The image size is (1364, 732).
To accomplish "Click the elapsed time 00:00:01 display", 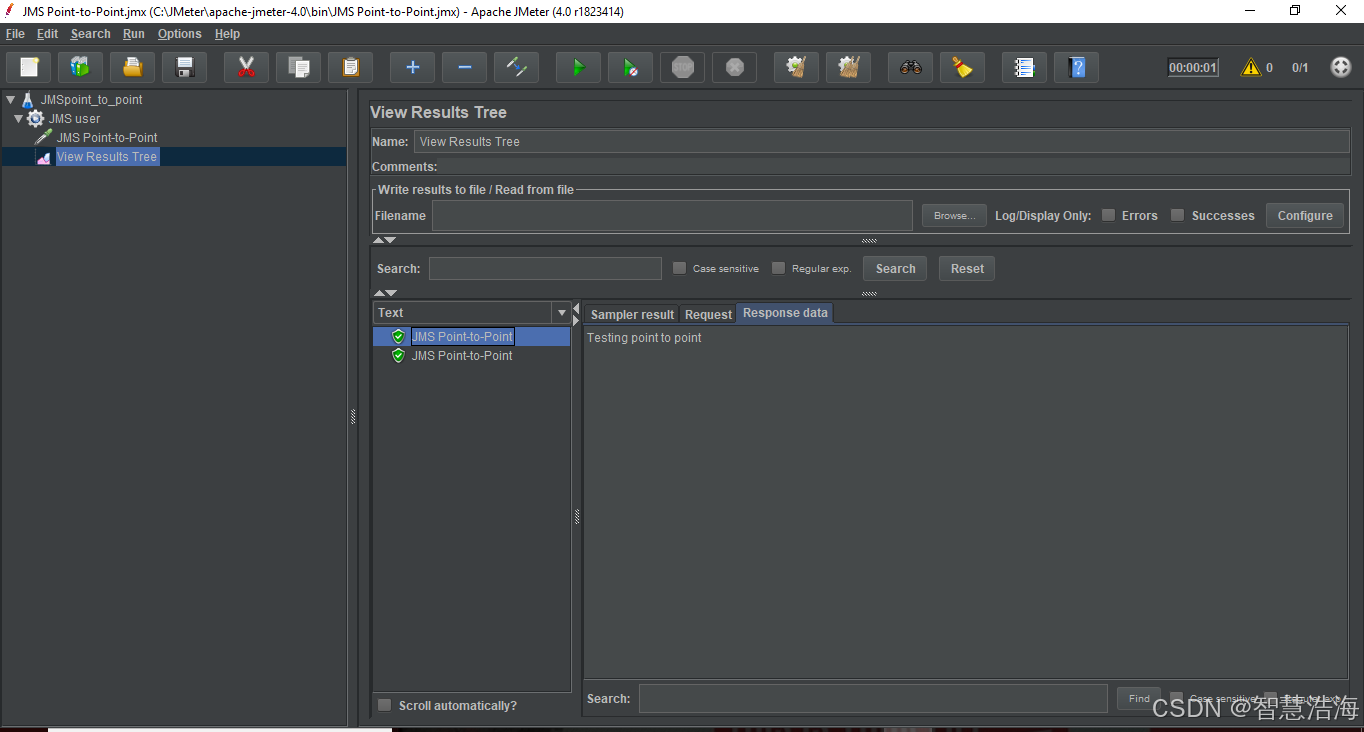I will pos(1193,68).
